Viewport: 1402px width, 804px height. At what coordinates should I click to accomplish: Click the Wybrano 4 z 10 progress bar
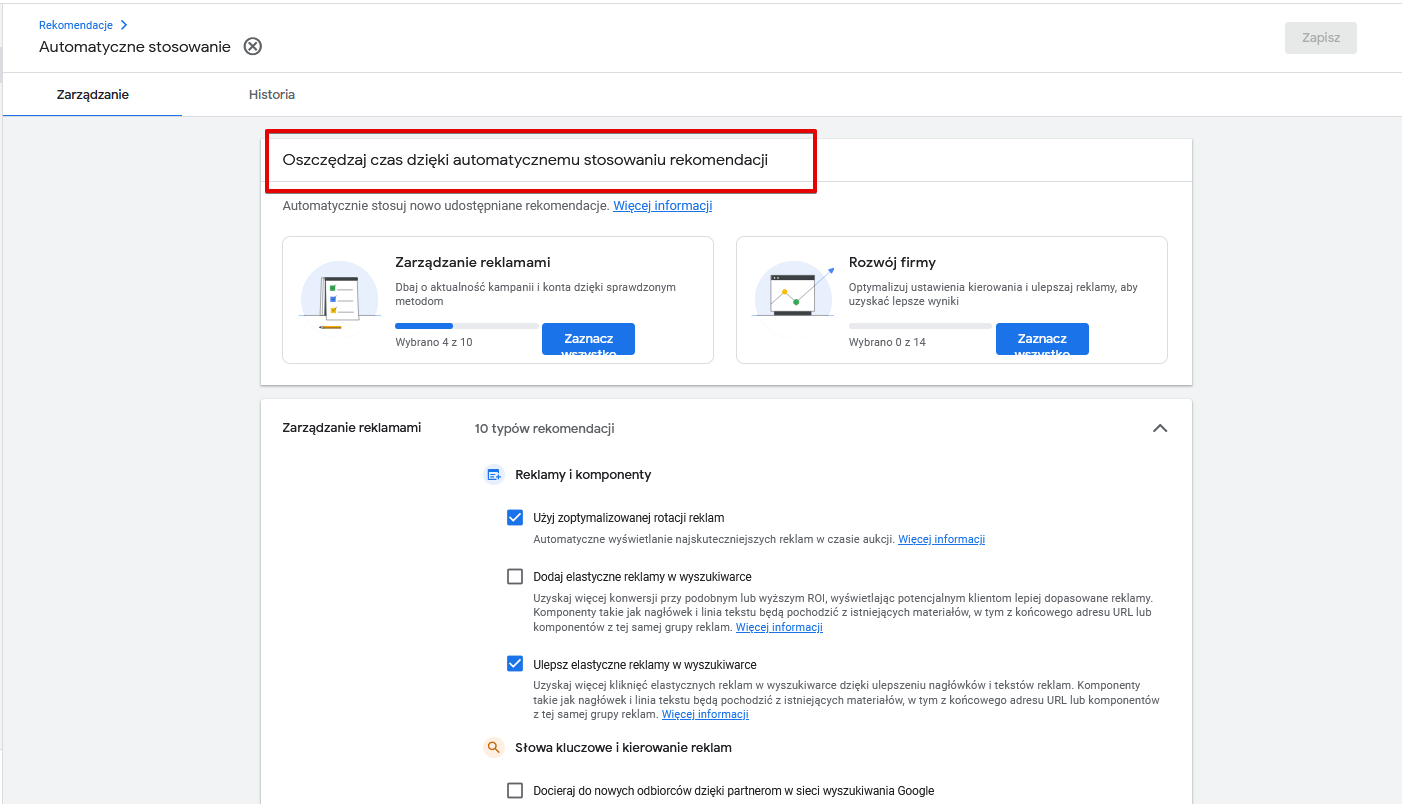click(x=467, y=326)
